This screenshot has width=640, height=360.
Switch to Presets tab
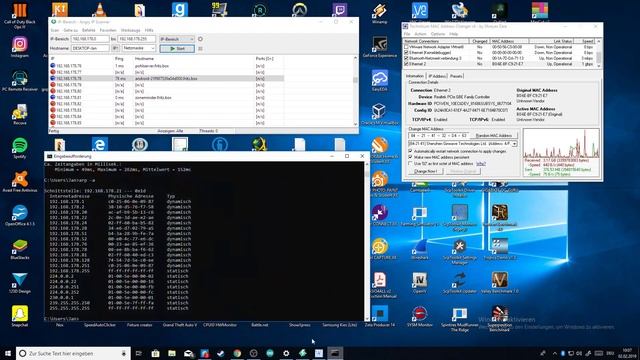click(456, 76)
